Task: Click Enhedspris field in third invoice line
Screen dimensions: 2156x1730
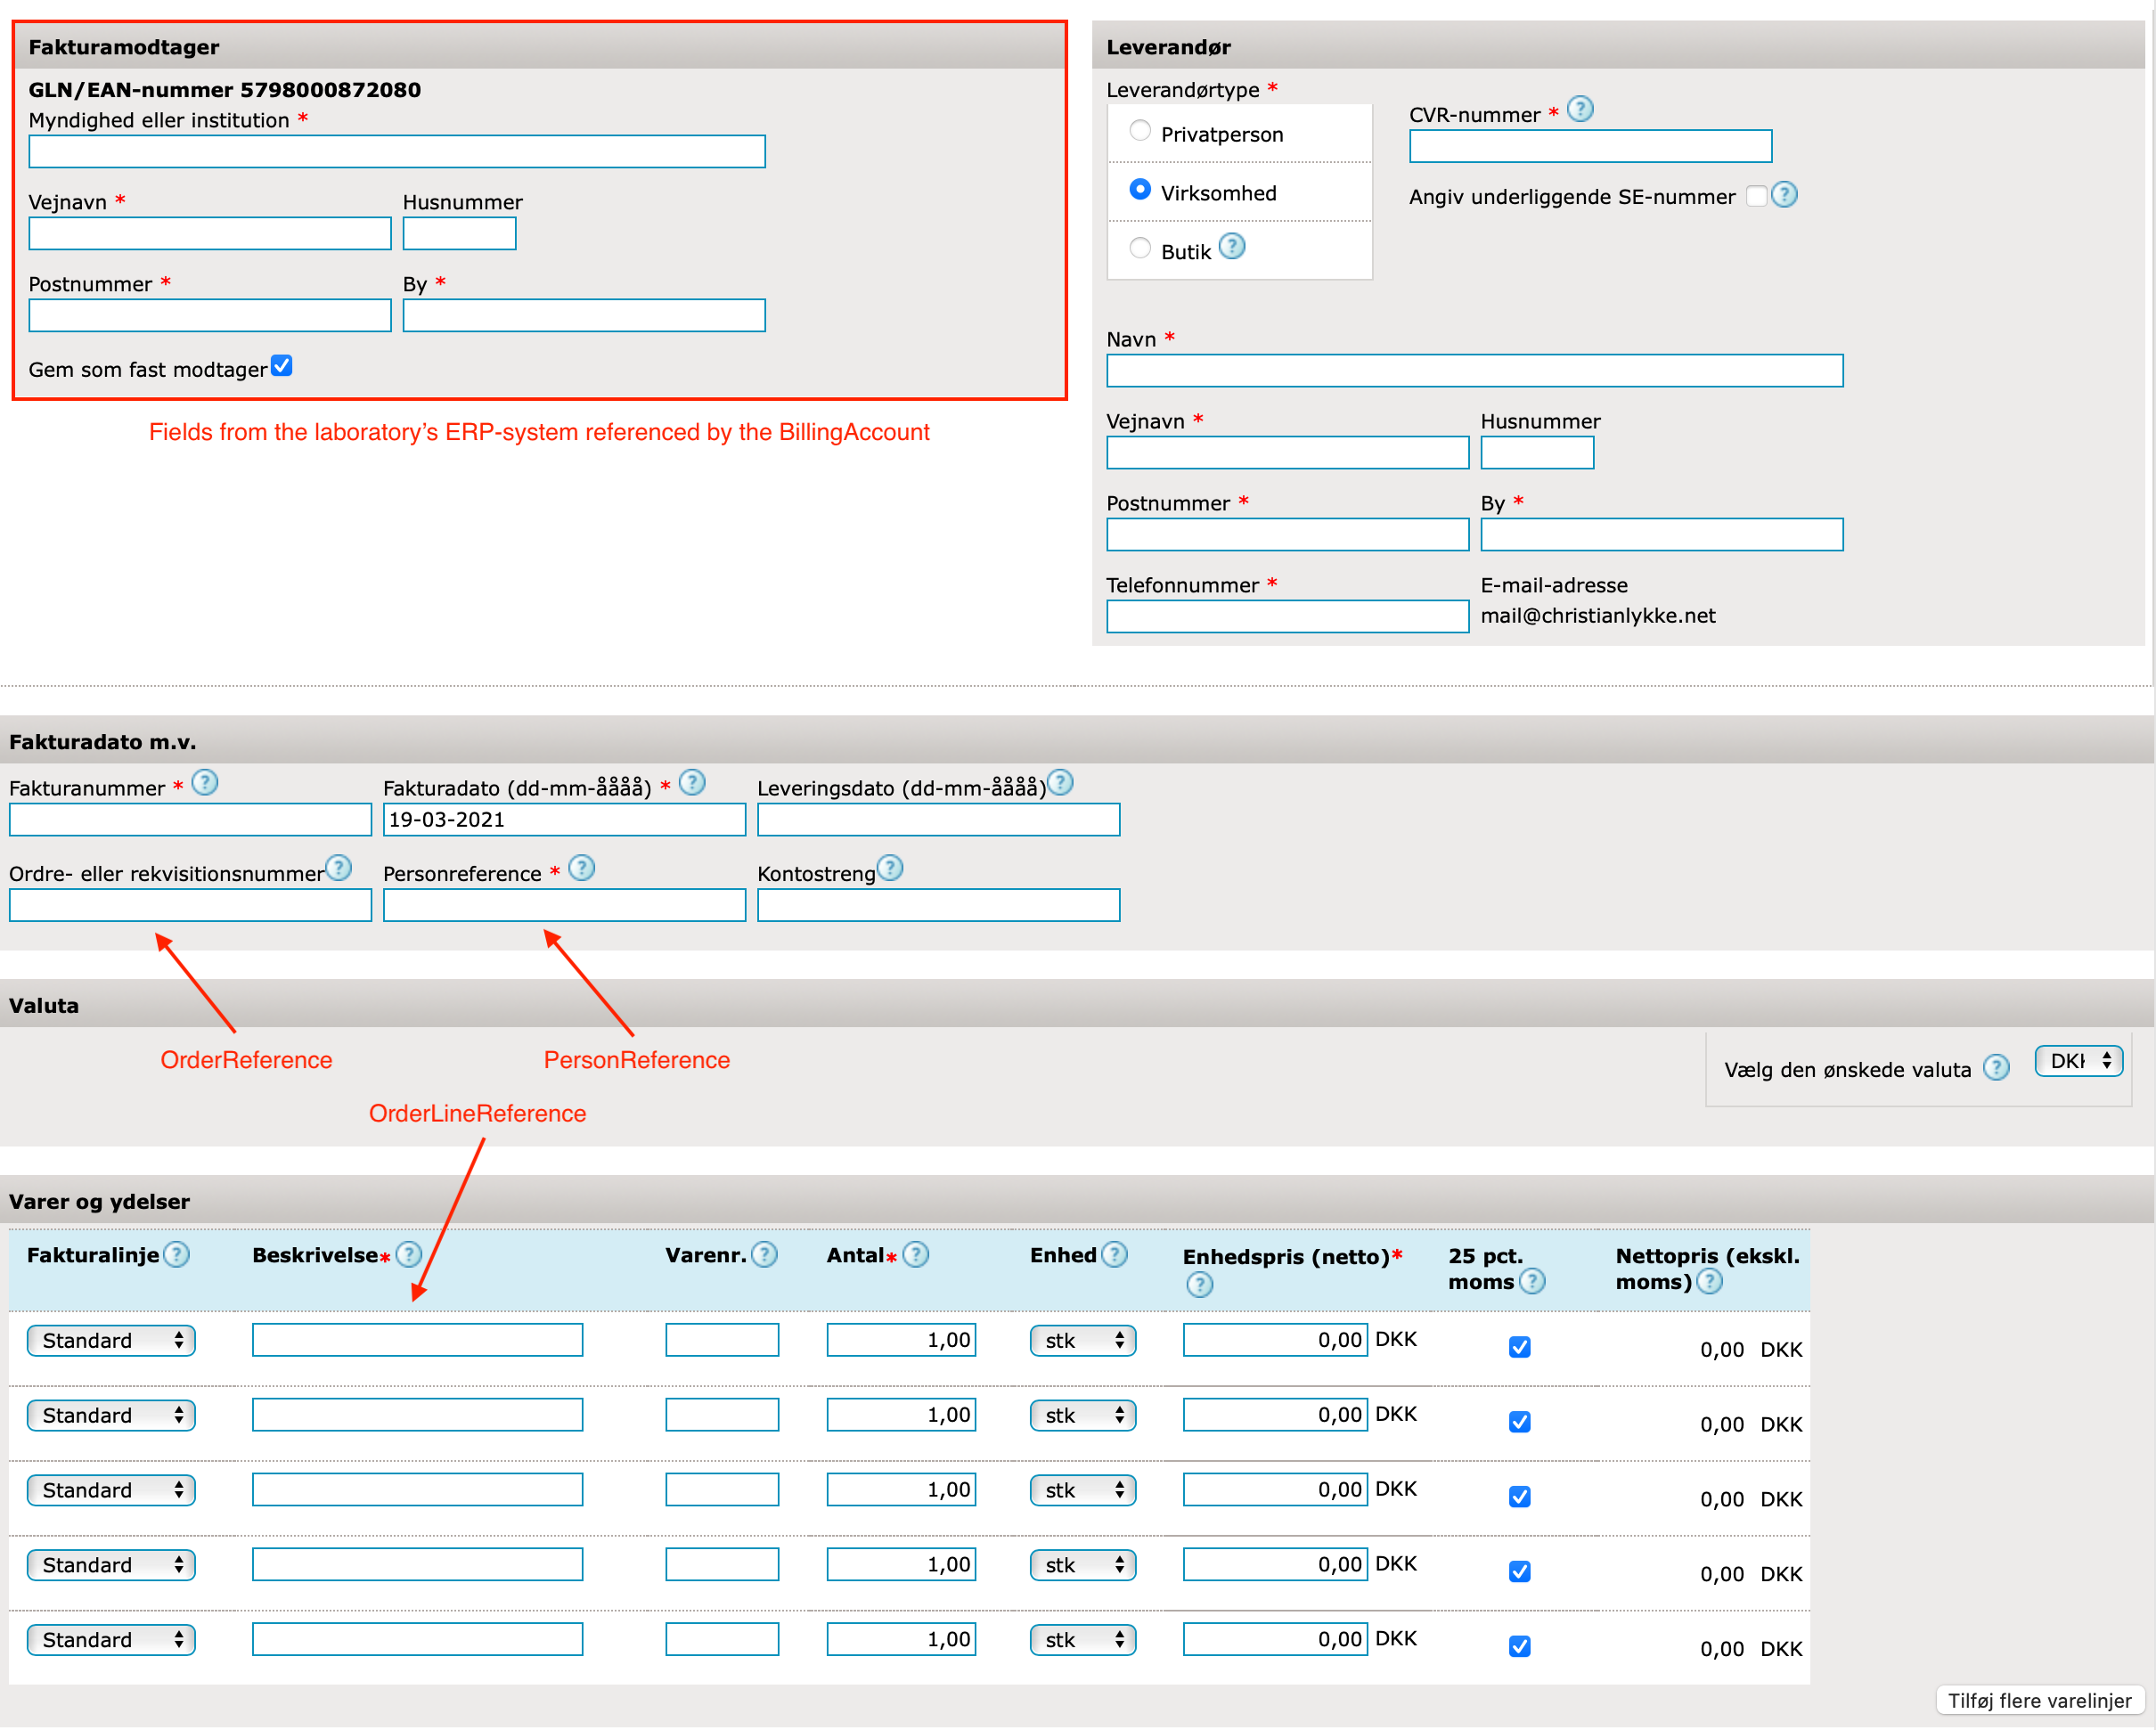Action: [1275, 1491]
